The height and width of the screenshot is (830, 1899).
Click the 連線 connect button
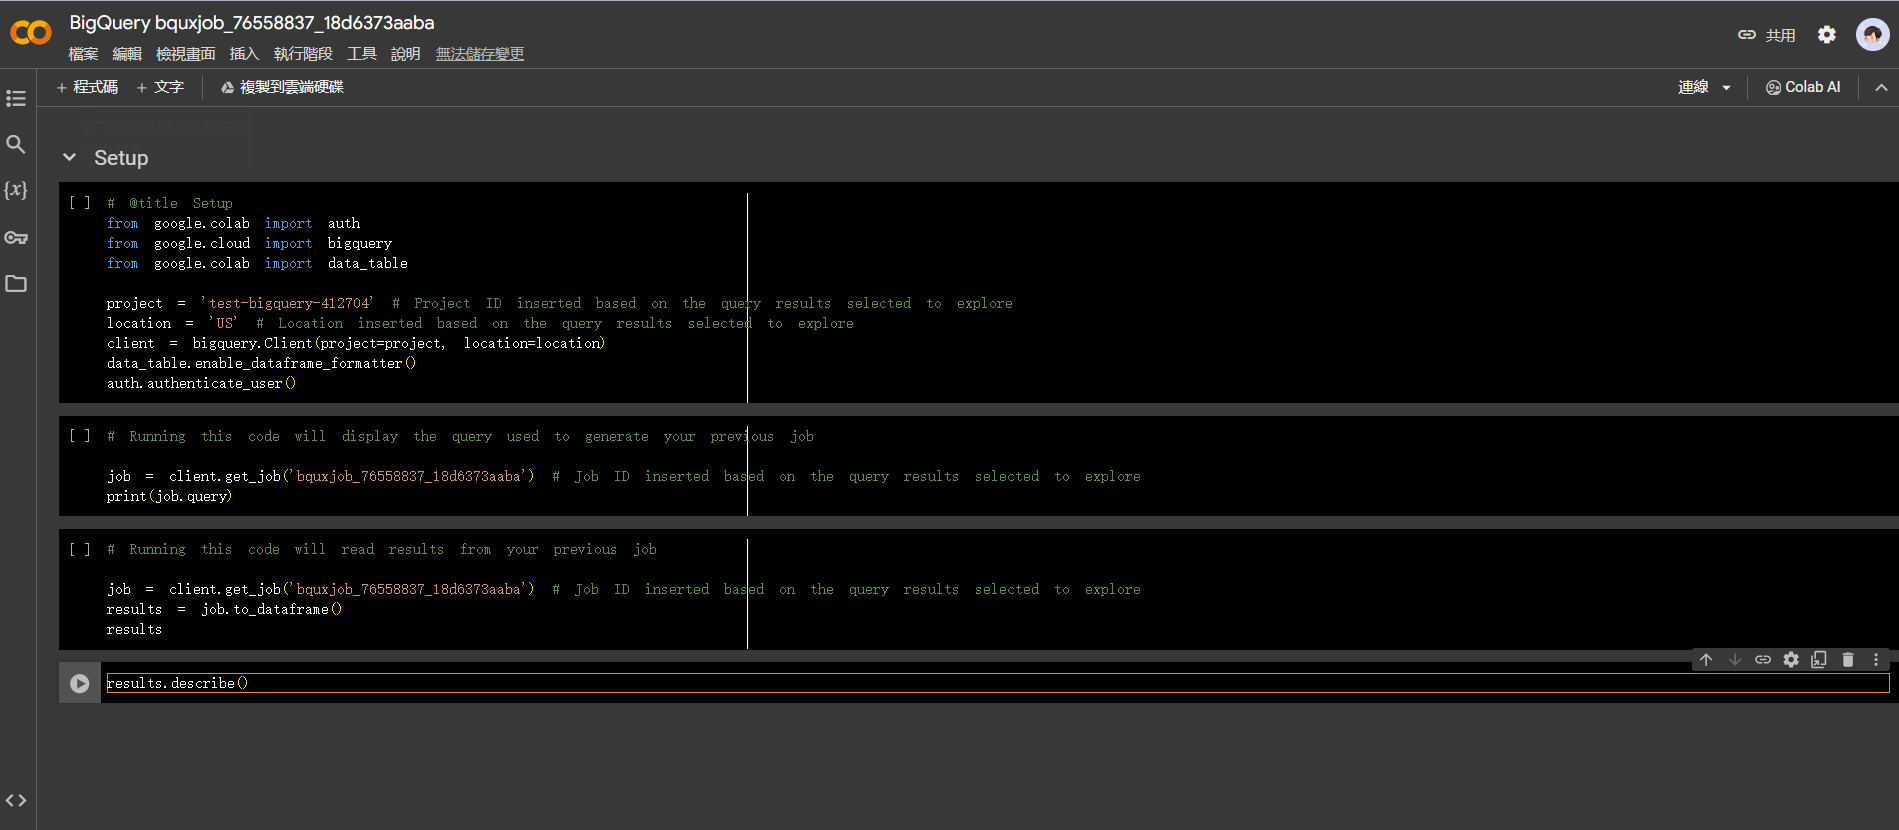click(x=1693, y=88)
